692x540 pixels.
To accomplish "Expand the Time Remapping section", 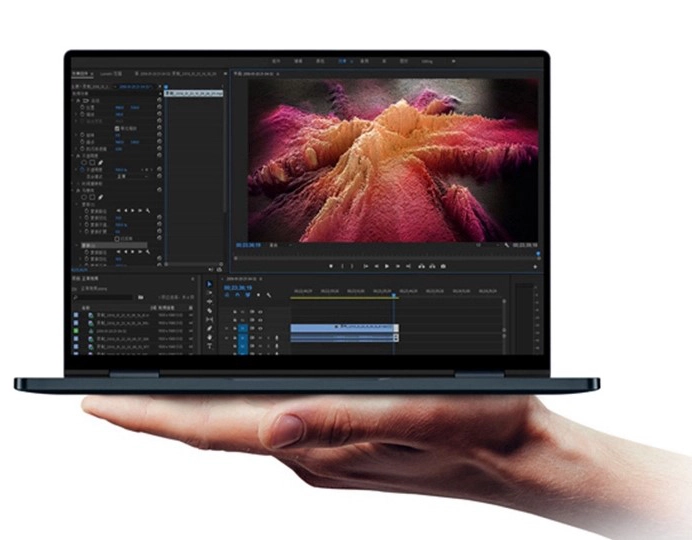I will click(73, 184).
